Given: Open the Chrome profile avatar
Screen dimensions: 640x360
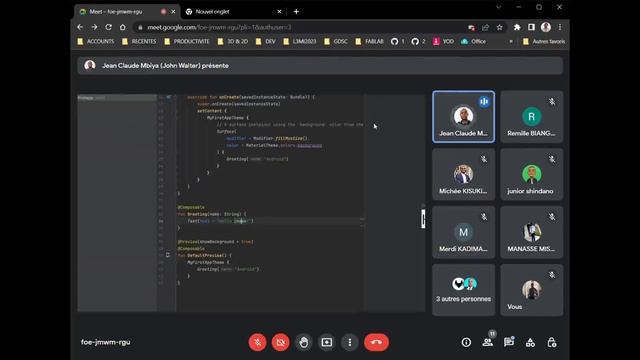Looking at the screenshot, I should pyautogui.click(x=546, y=27).
